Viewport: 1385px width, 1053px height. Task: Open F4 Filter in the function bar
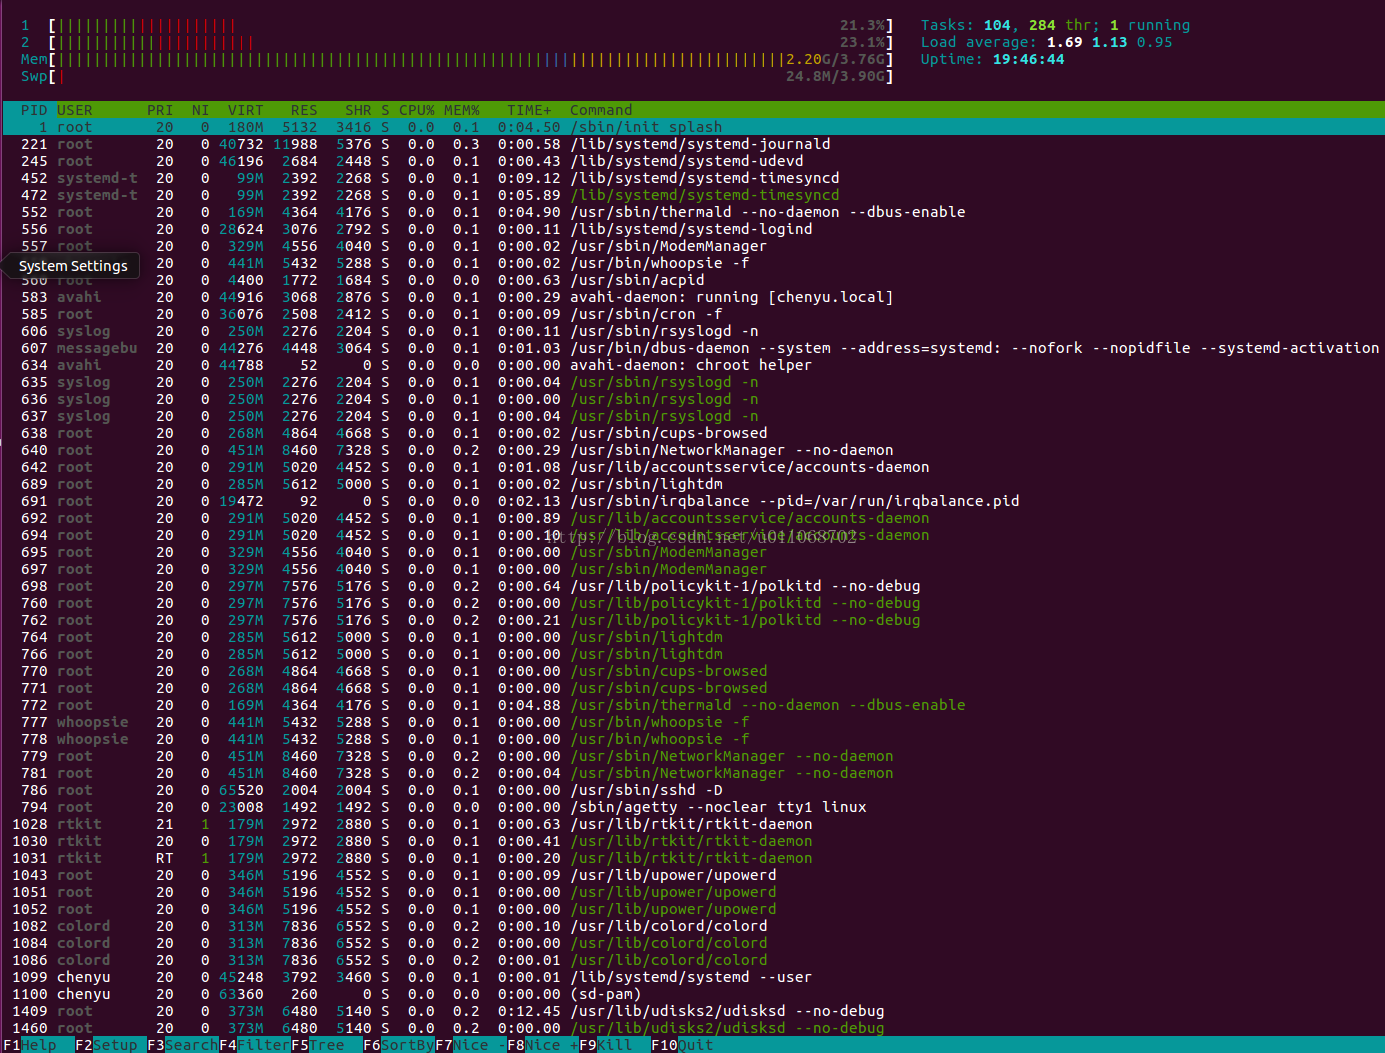255,1045
